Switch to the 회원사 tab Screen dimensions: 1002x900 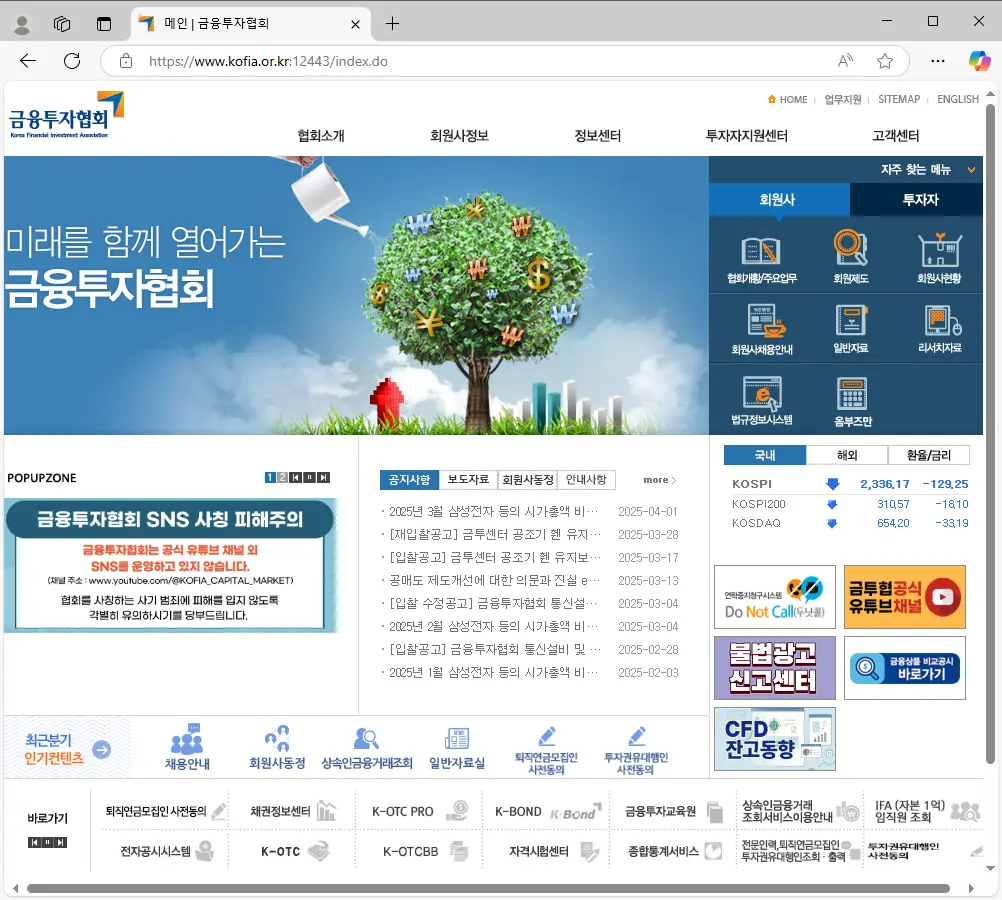click(x=779, y=199)
